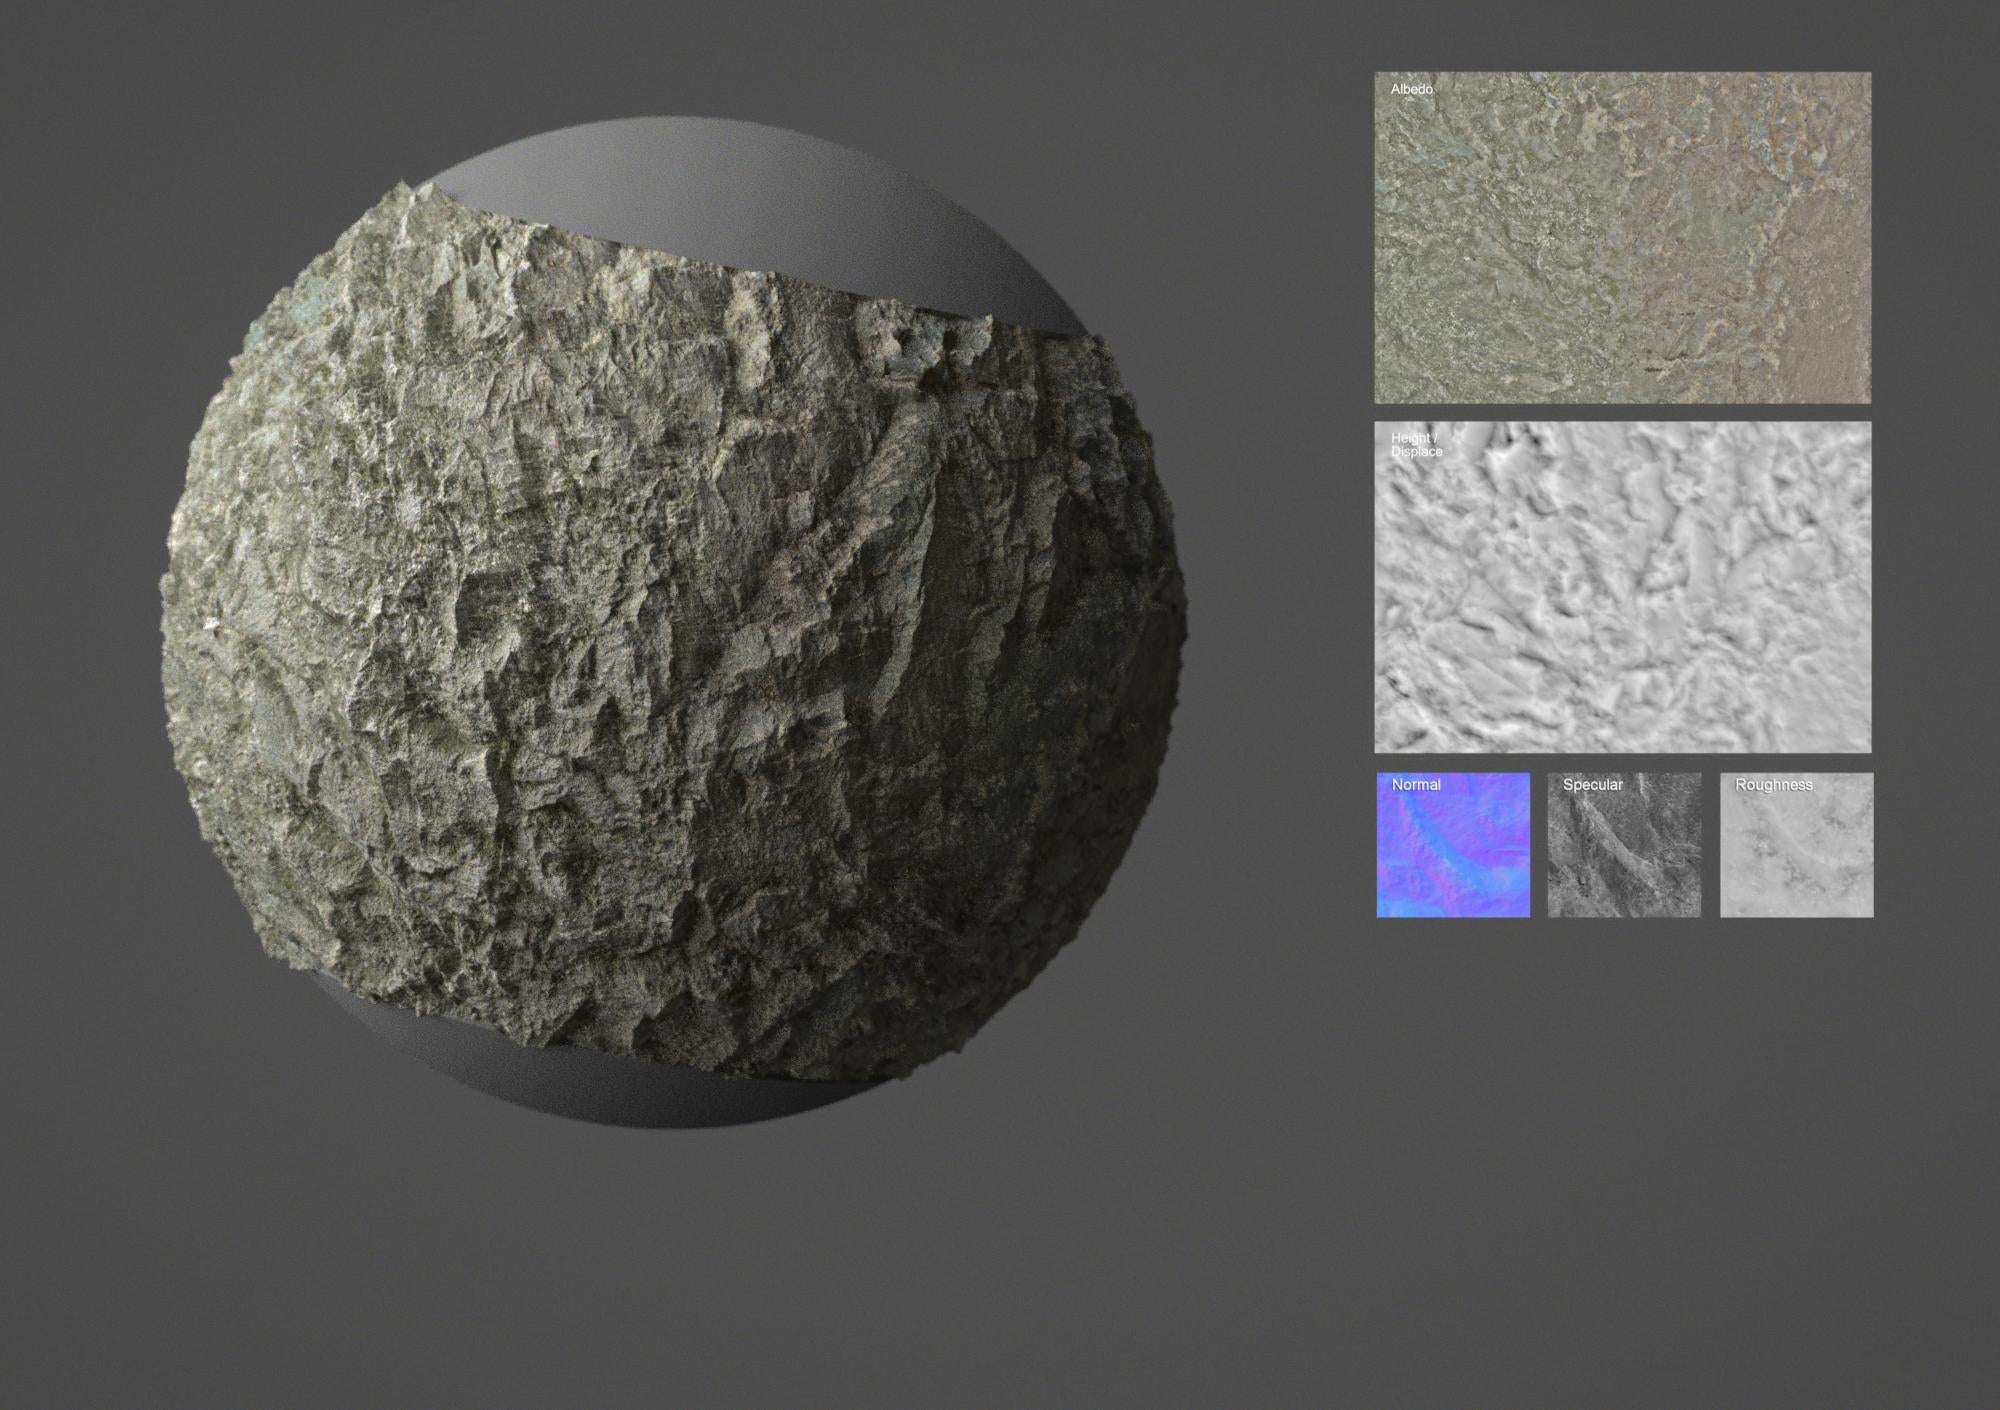This screenshot has height=1410, width=2000.
Task: Click the 'Albedo' label text
Action: 1411,89
